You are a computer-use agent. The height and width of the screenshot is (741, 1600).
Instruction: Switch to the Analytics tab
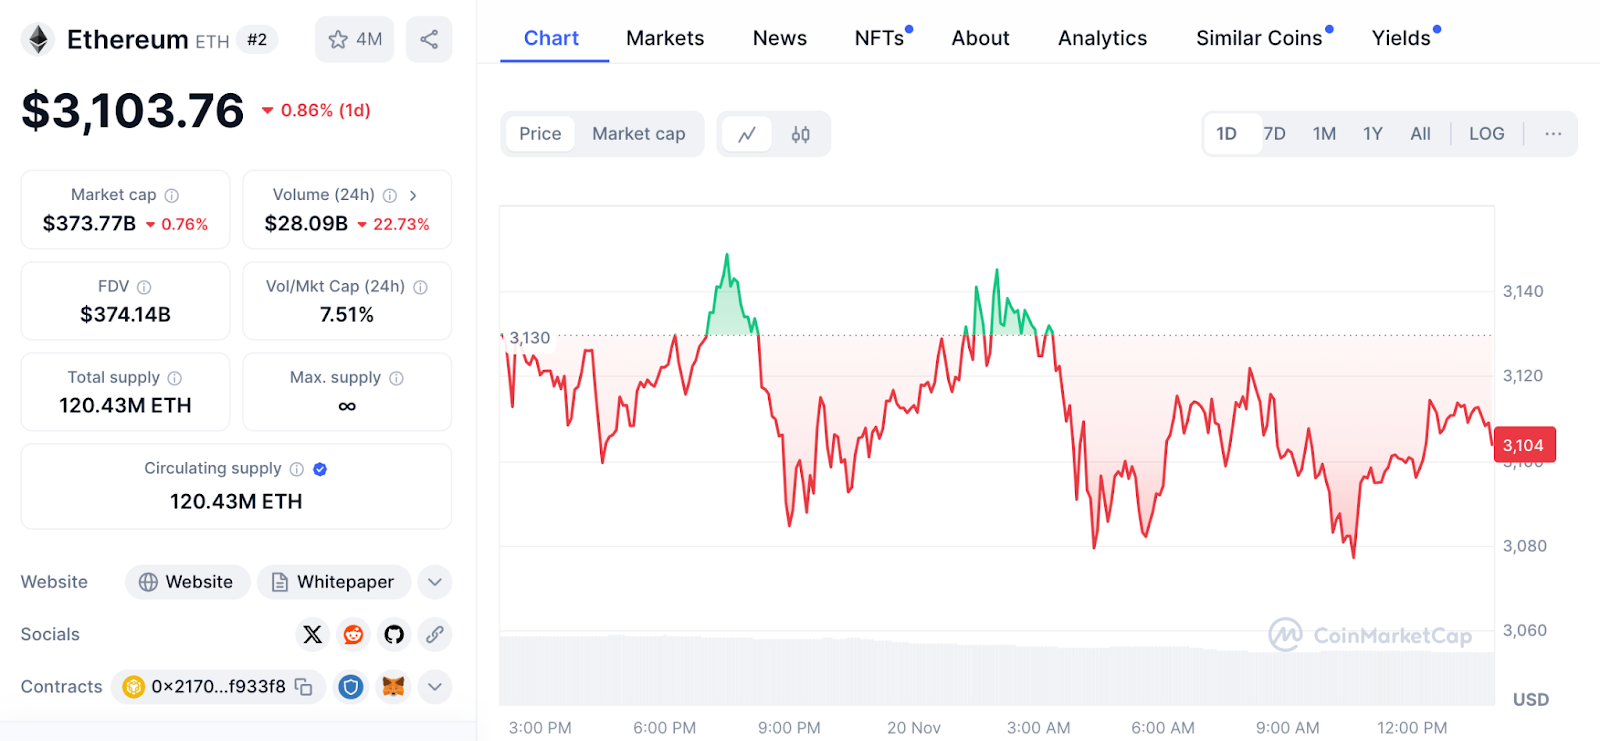click(1102, 38)
